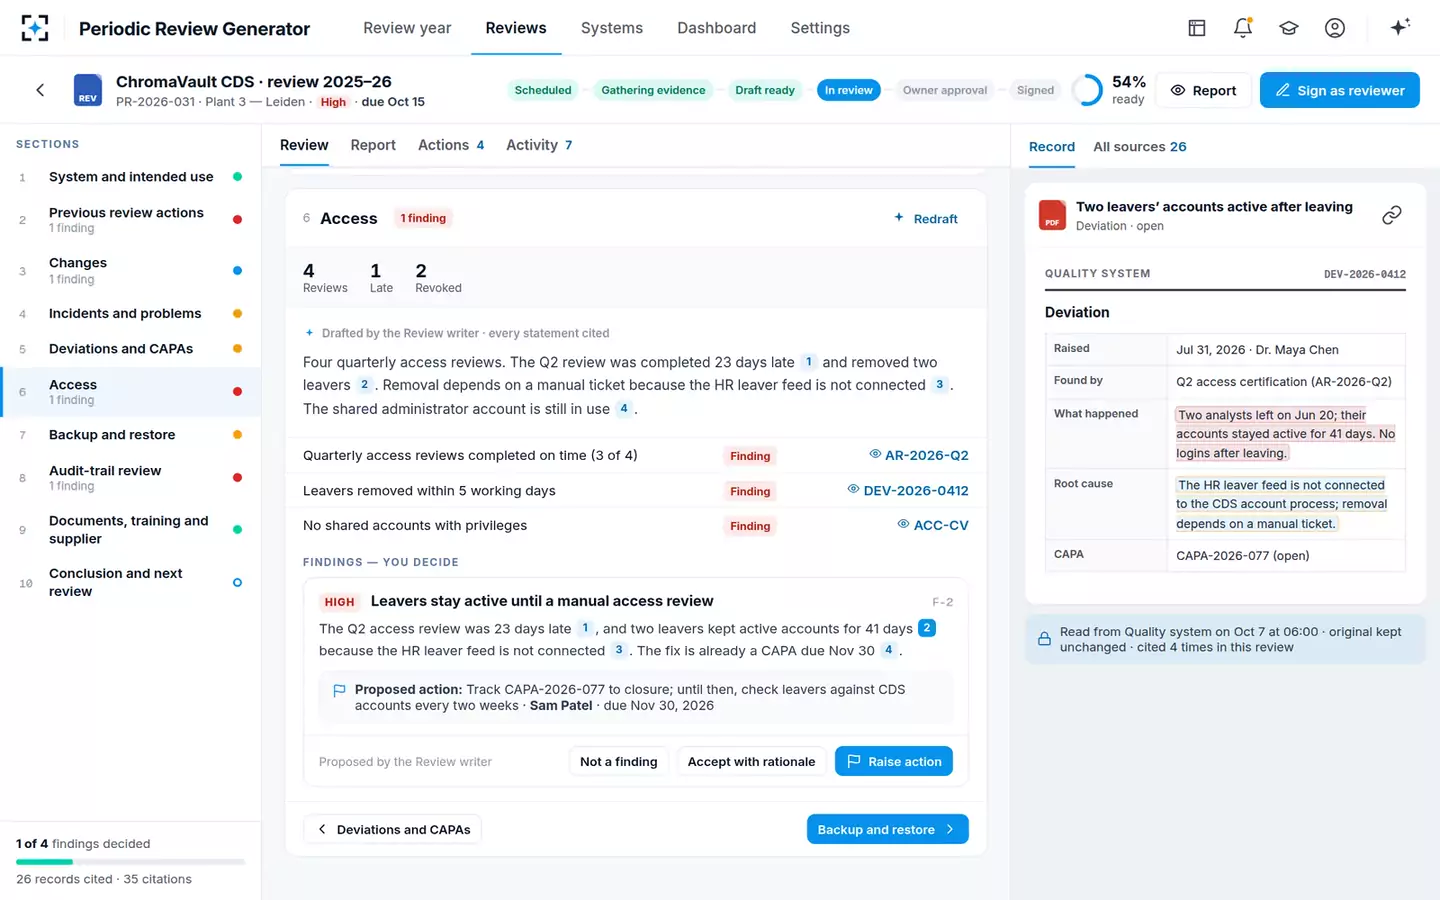Open the notifications bell
This screenshot has height=900, width=1440.
pos(1243,28)
